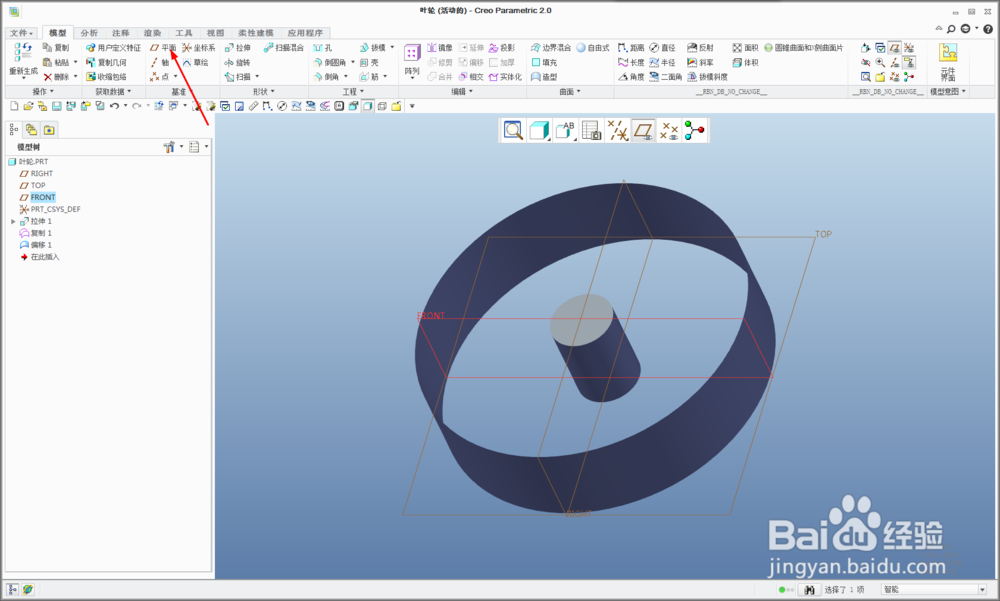This screenshot has height=601, width=1000.
Task: Open the 柔性建模 tab
Action: 256,33
